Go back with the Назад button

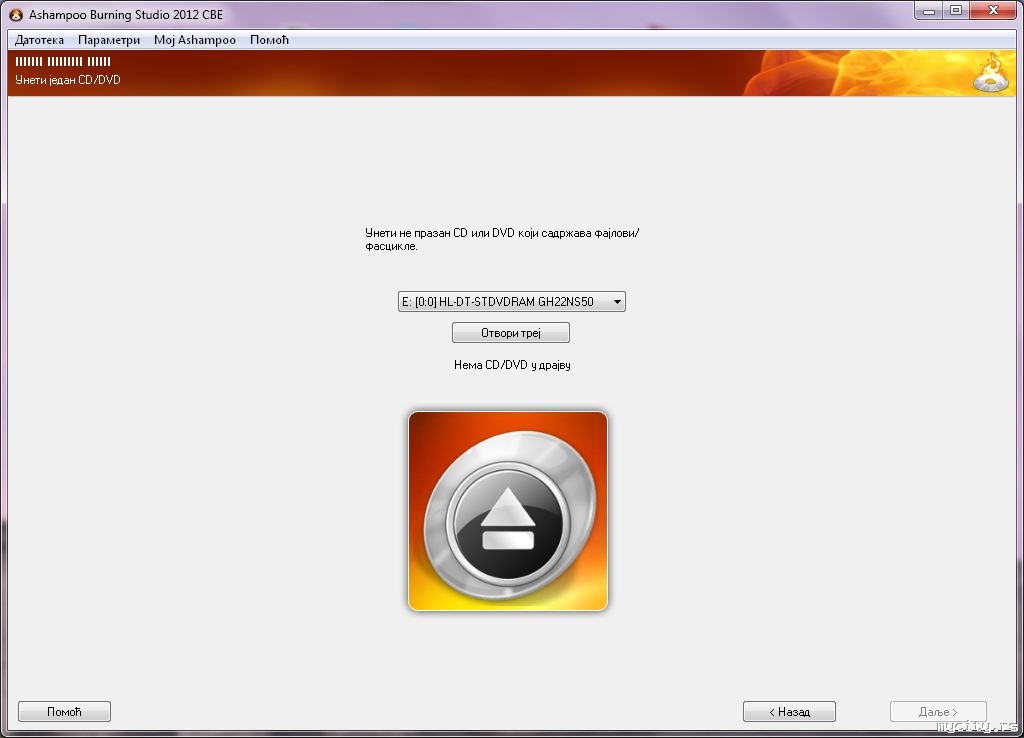coord(789,711)
